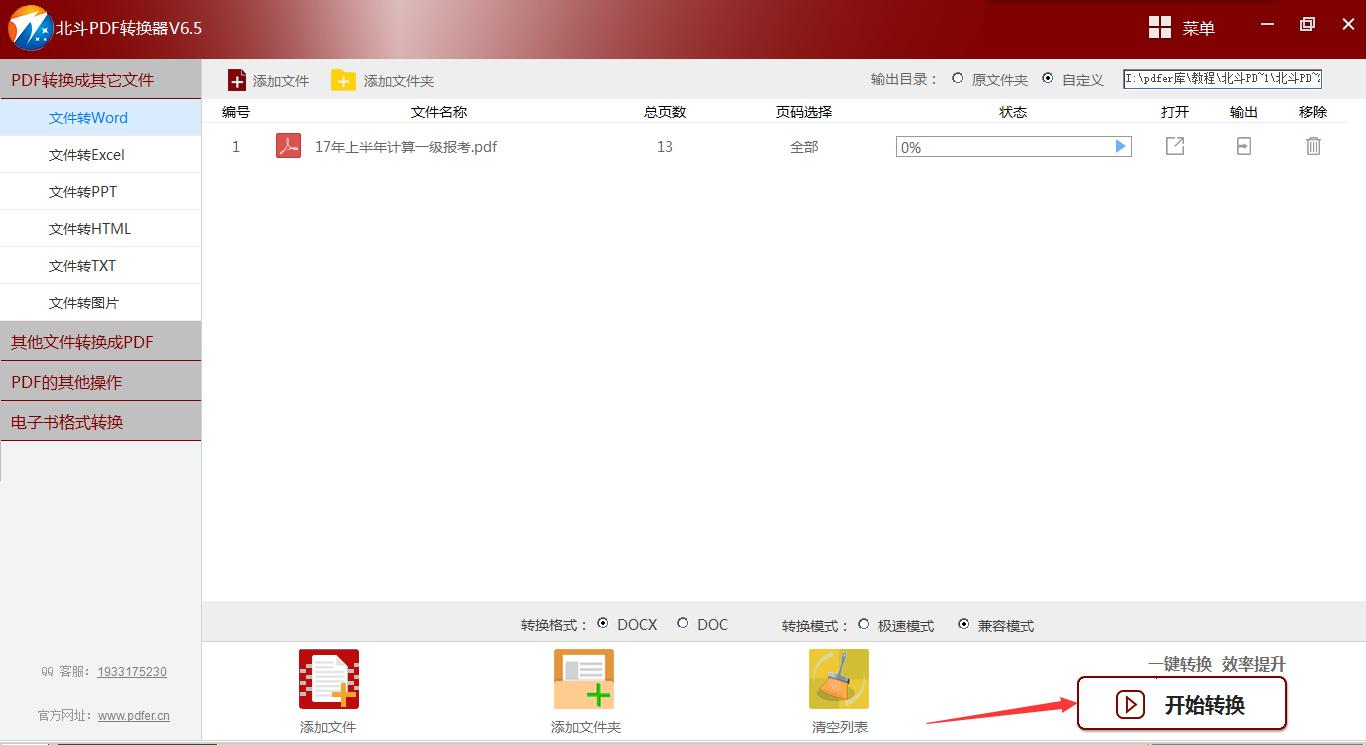Open the 菜单 menu at top right
The height and width of the screenshot is (745, 1366).
1184,27
